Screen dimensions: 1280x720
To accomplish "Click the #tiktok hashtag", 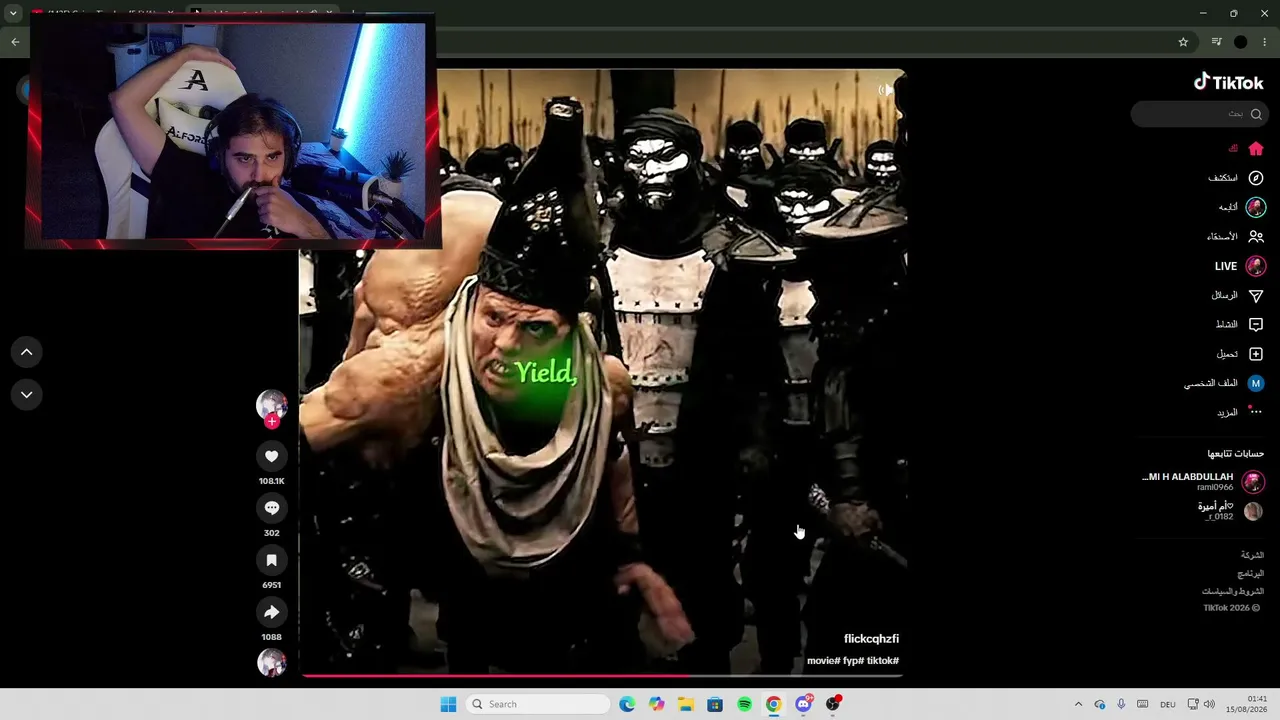I will click(883, 661).
